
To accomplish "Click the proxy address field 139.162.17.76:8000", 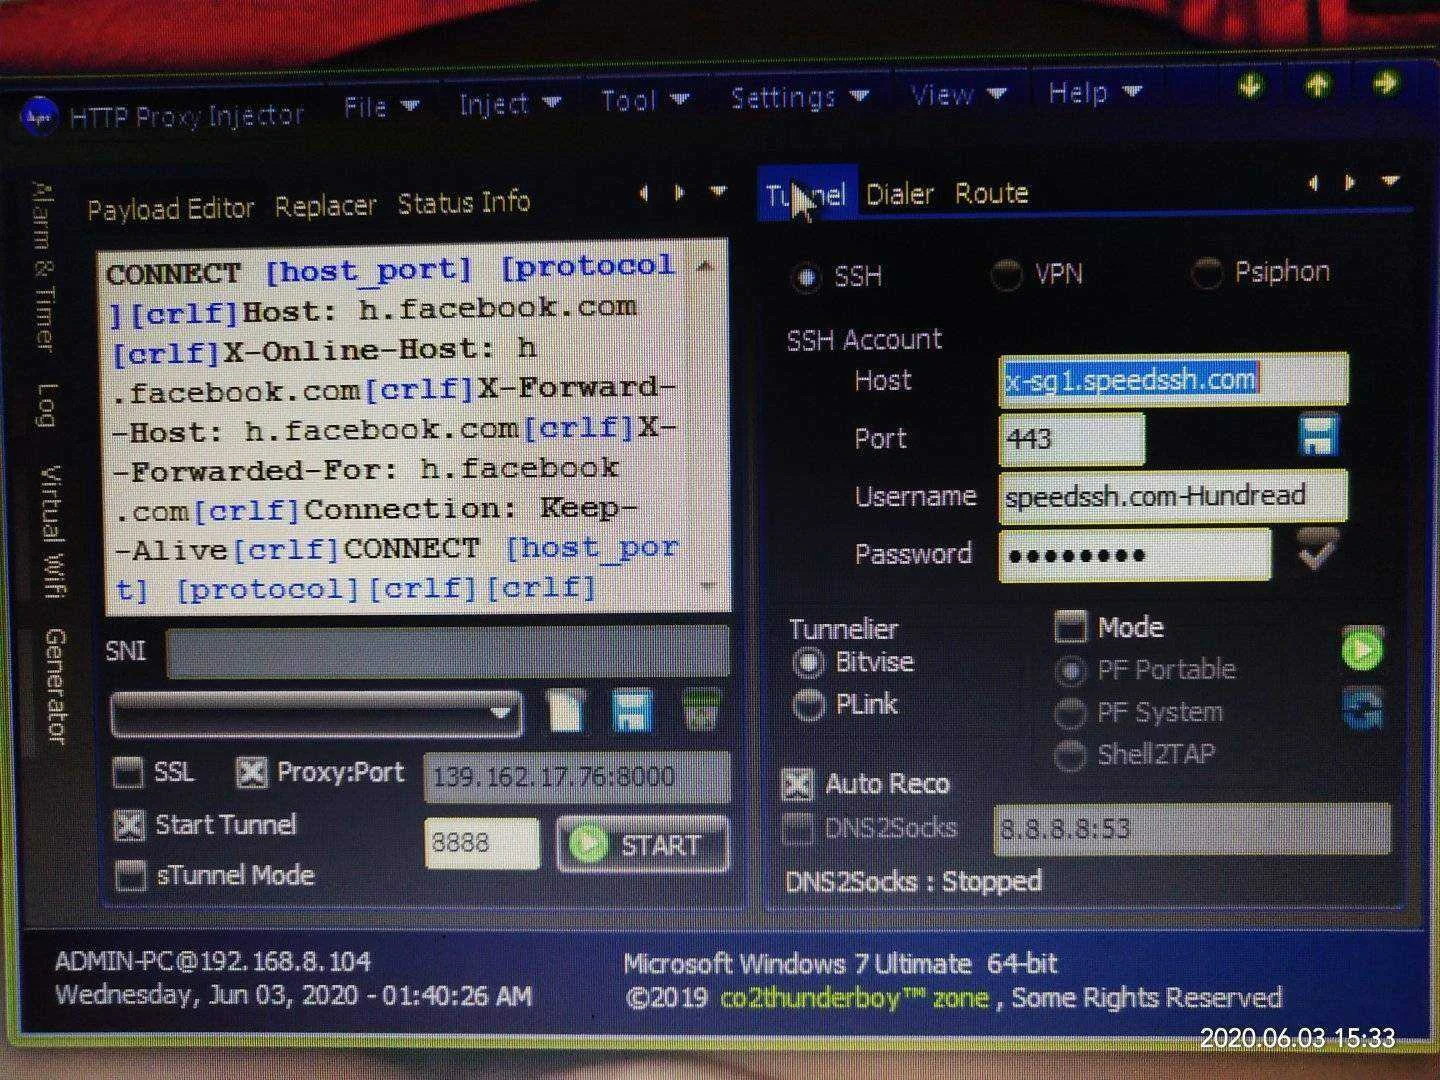I will pos(576,777).
